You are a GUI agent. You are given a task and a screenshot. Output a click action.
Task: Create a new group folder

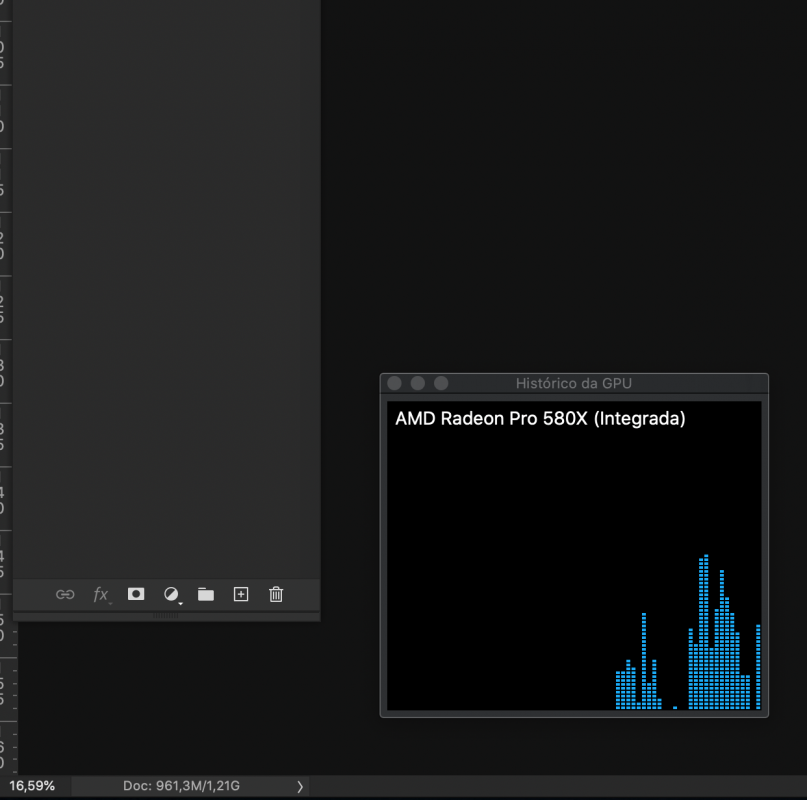click(206, 595)
